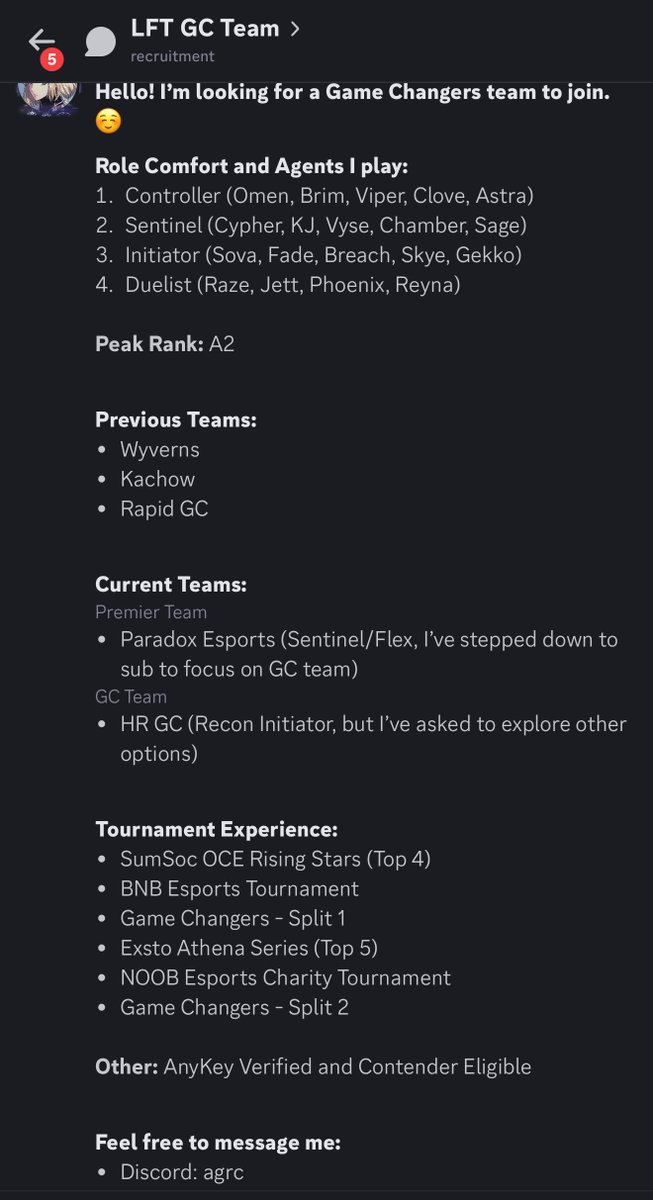The height and width of the screenshot is (1200, 653).
Task: Tap the thread speech bubble icon
Action: (x=100, y=41)
